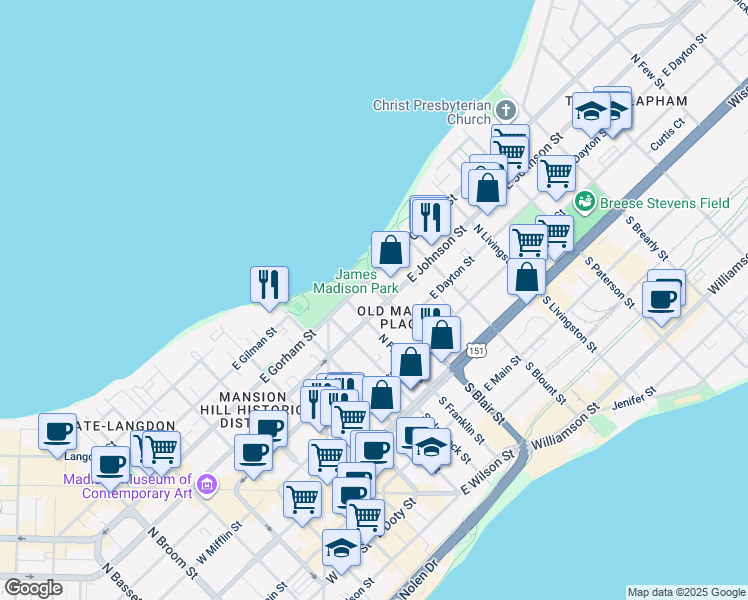Click the US 151 highway shield

coord(476,351)
